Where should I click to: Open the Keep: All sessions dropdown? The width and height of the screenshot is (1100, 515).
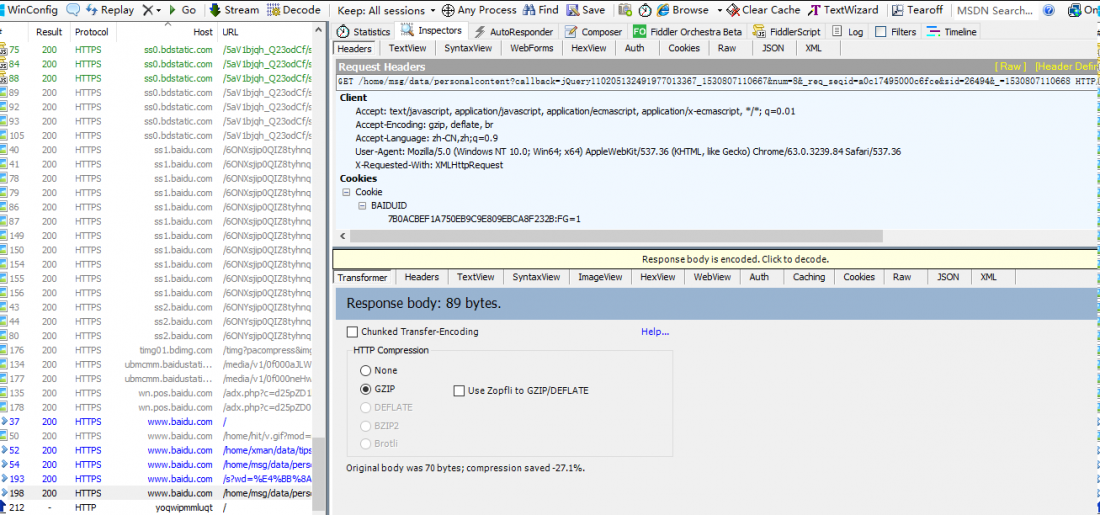click(x=386, y=11)
